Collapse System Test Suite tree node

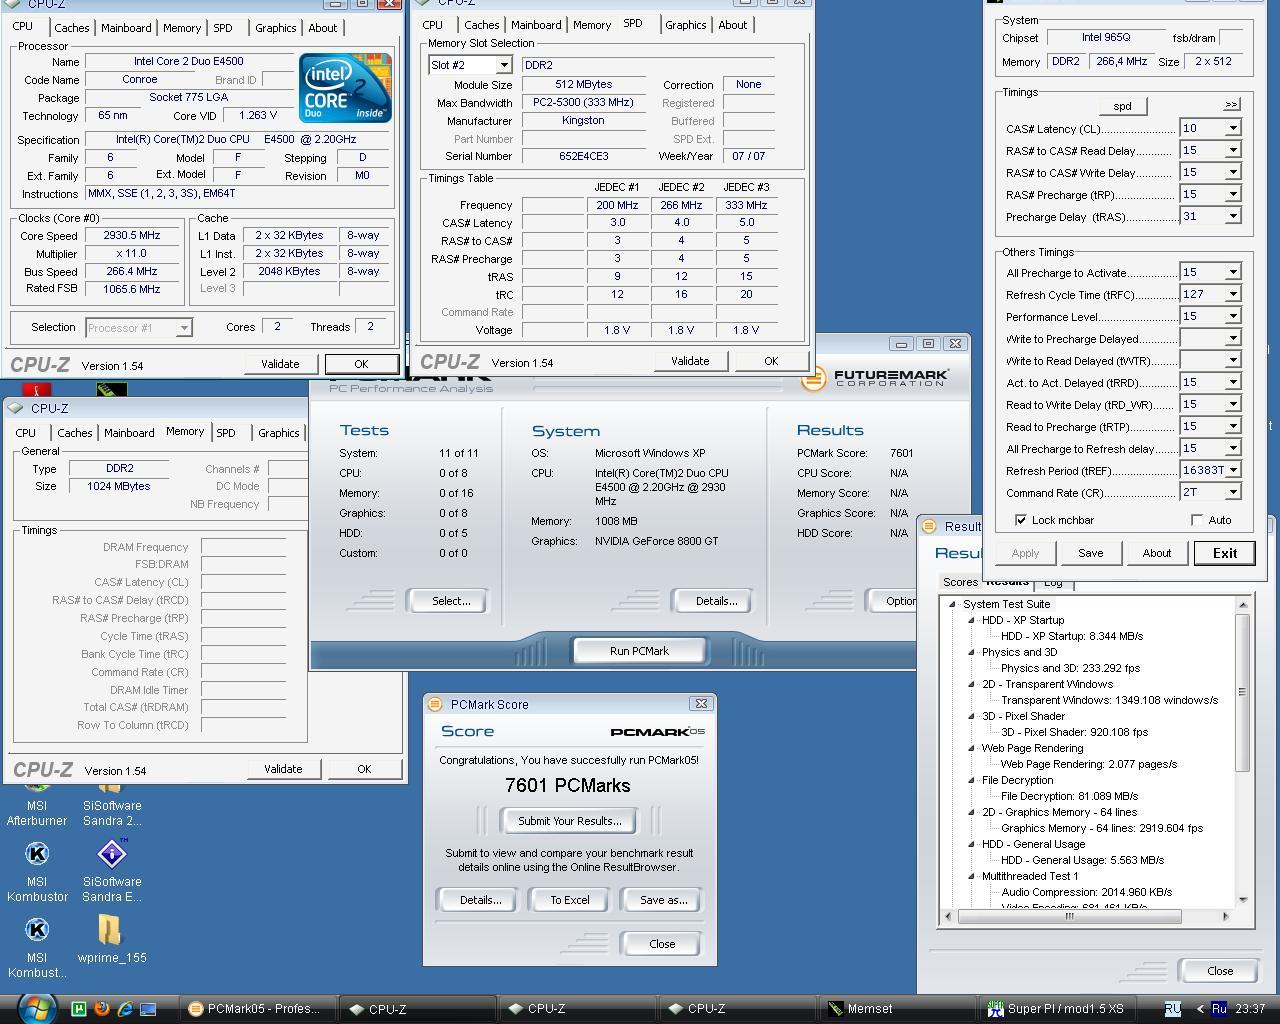(x=952, y=604)
